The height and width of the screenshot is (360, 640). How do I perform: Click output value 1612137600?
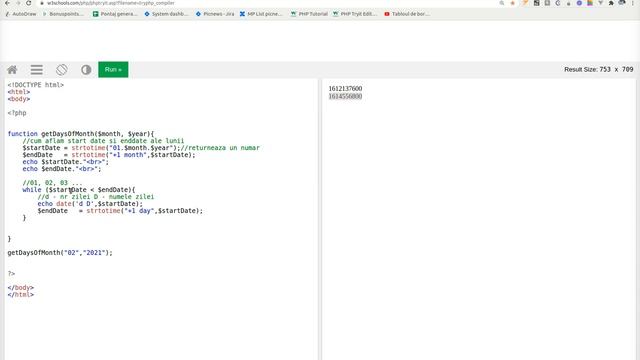pyautogui.click(x=345, y=89)
